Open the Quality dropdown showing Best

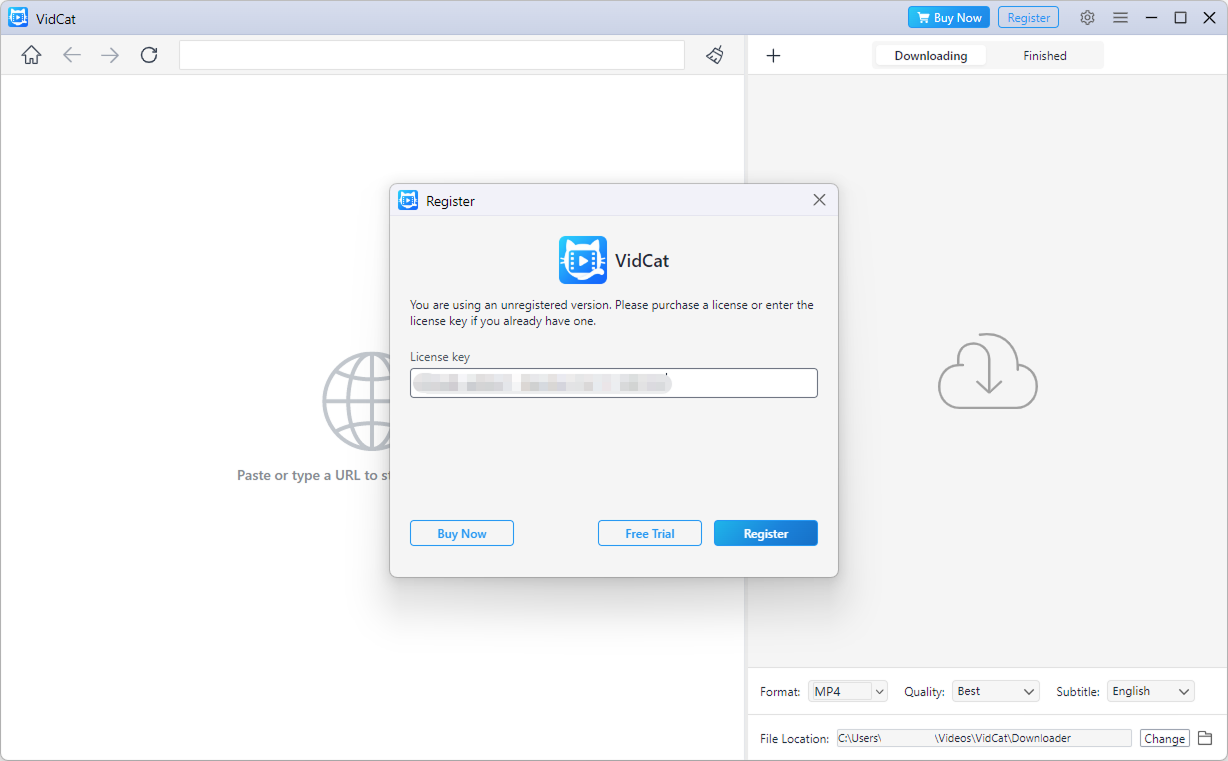coord(996,691)
